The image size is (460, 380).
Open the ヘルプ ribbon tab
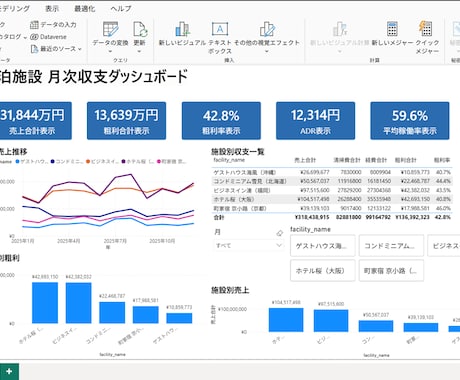pos(121,8)
